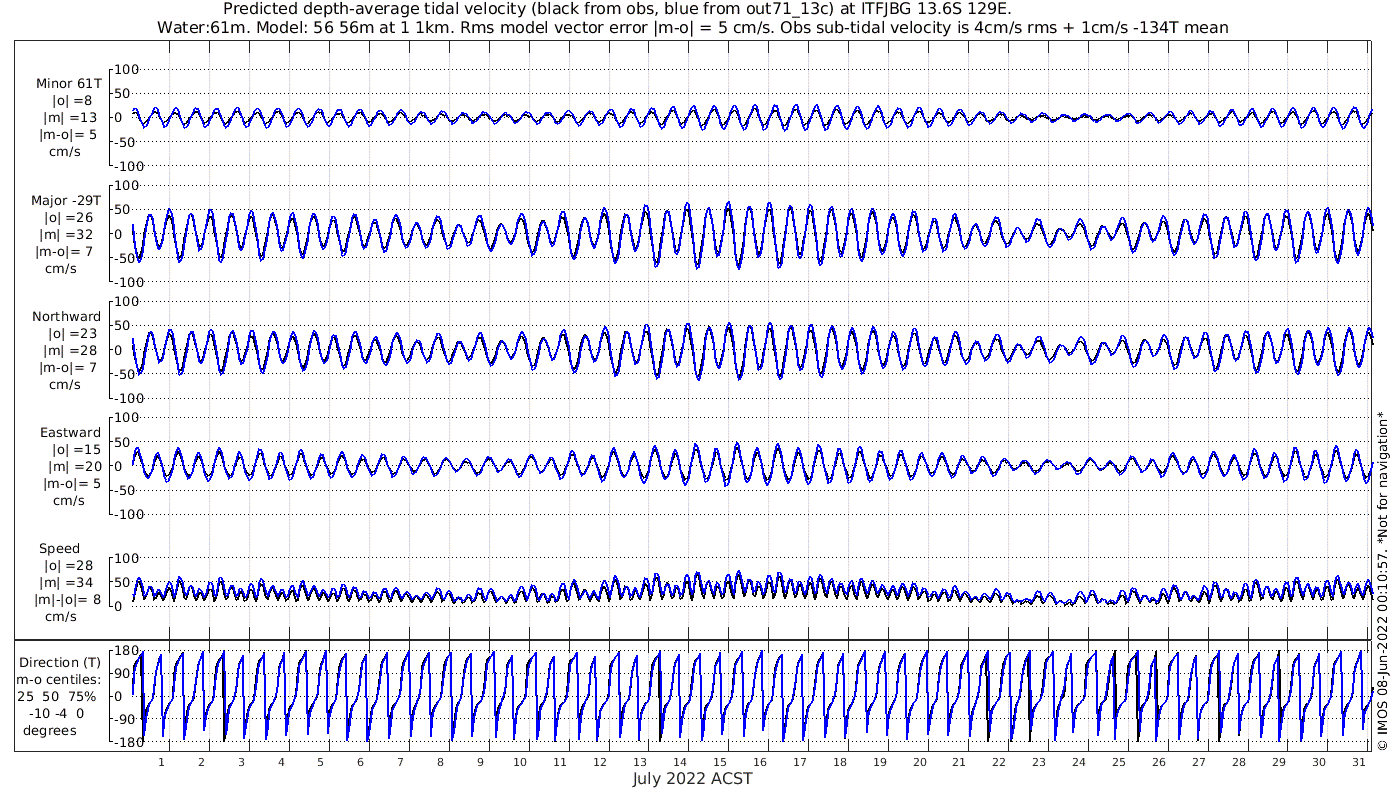This screenshot has height=800, width=1400.
Task: Click the -50 tick of the Eastward panel
Action: pyautogui.click(x=127, y=490)
